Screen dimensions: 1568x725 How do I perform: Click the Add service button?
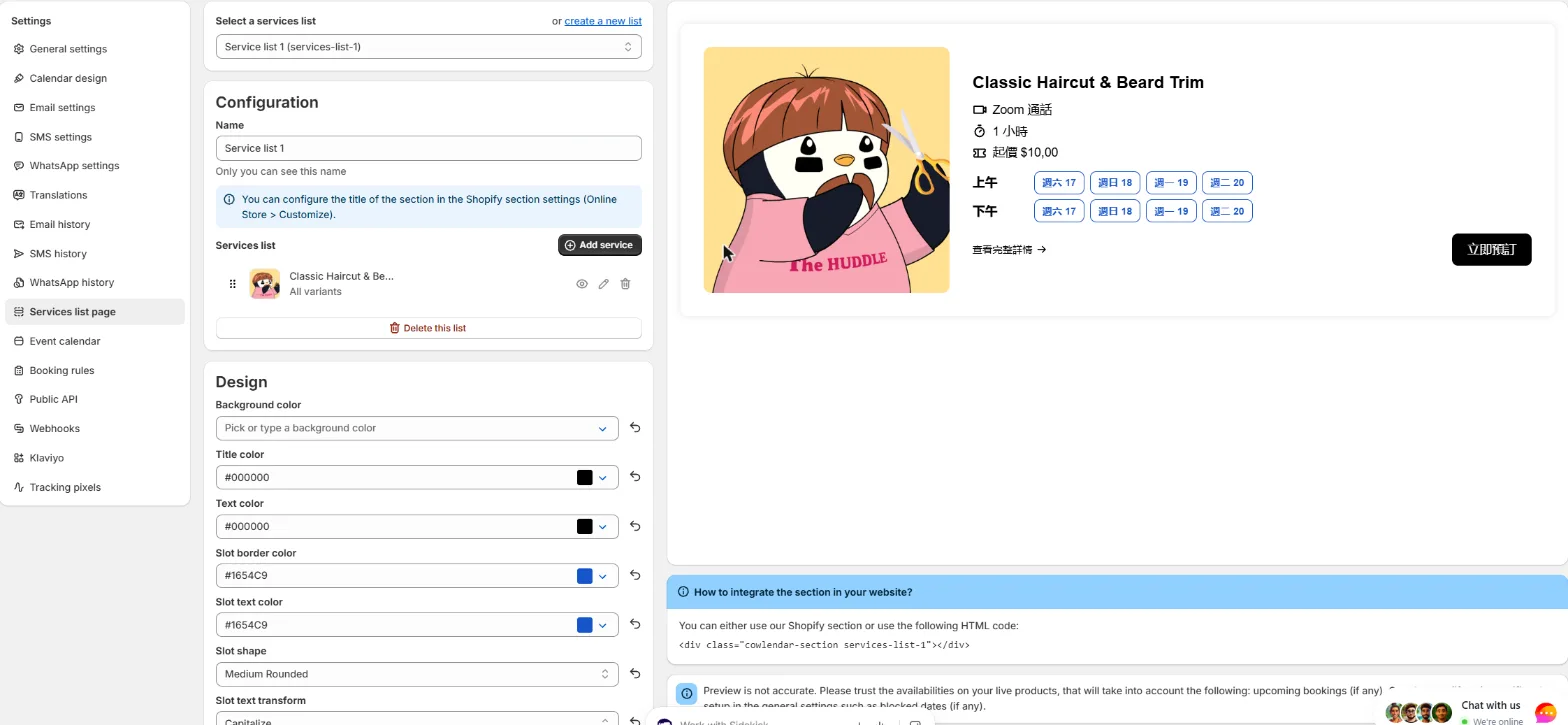(600, 245)
